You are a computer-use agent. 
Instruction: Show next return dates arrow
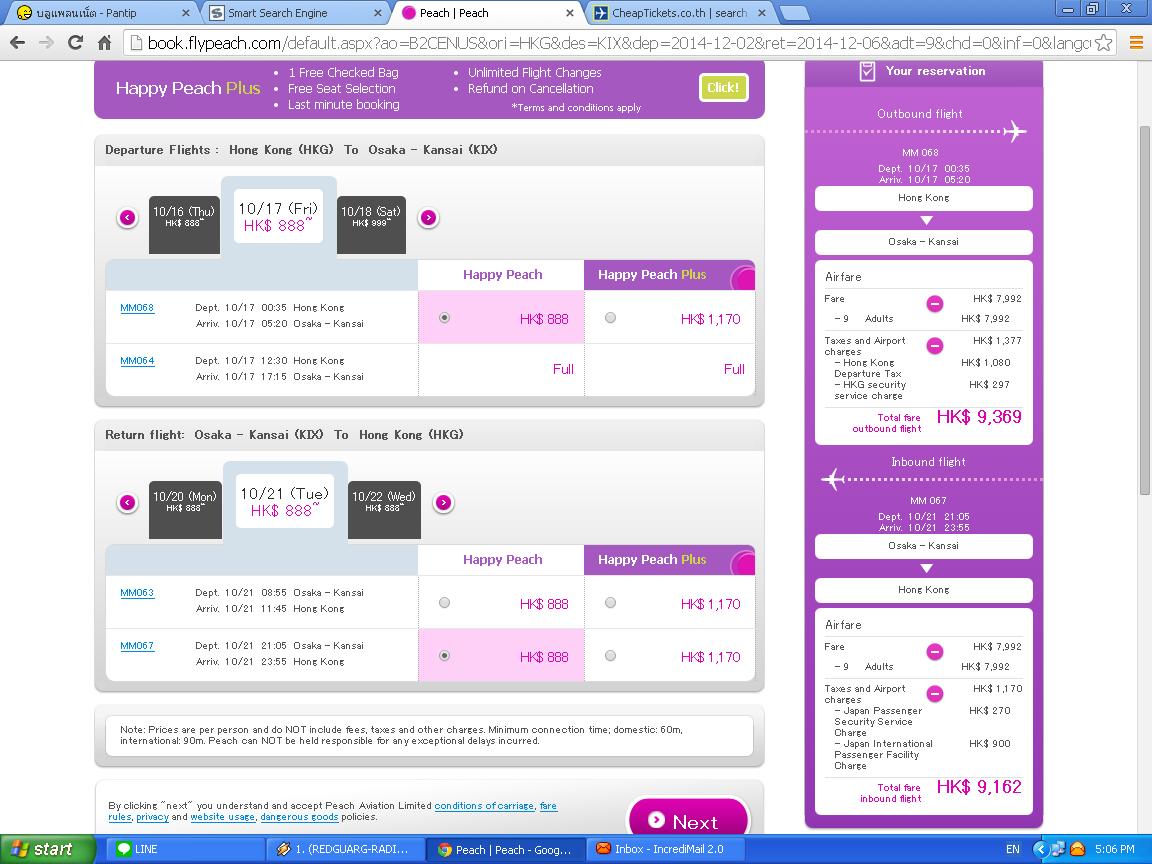tap(443, 503)
